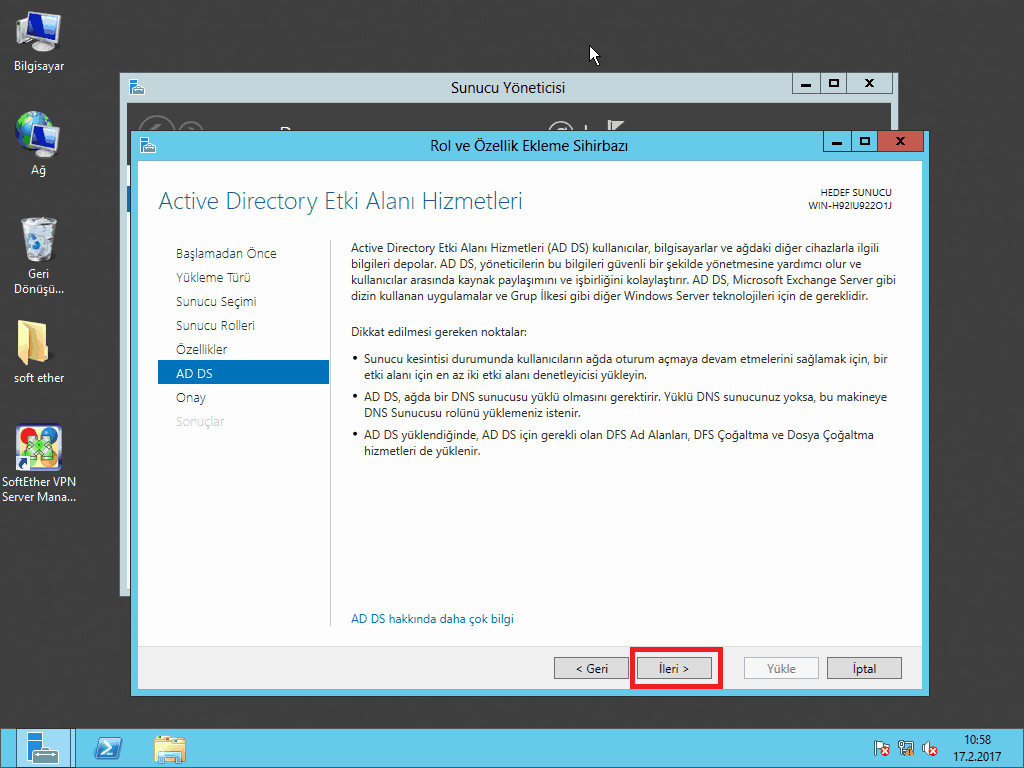Open File Explorer from the taskbar
The height and width of the screenshot is (768, 1024).
pos(170,748)
